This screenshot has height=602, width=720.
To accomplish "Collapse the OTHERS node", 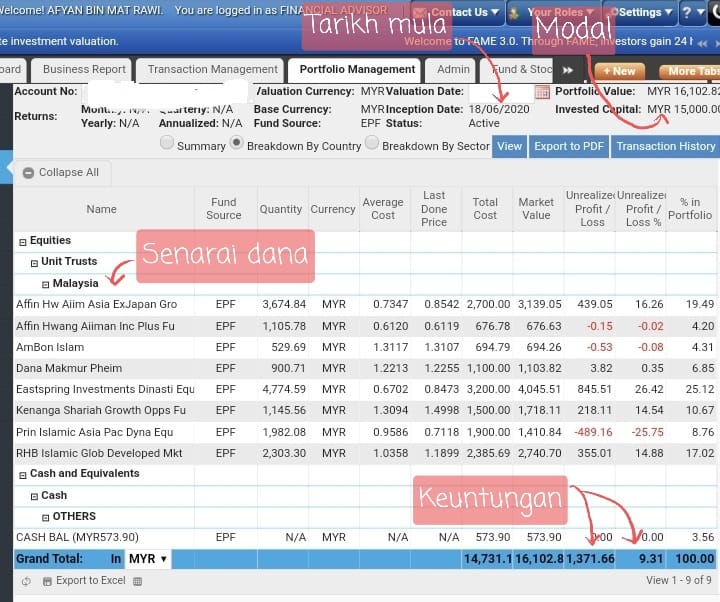I will point(45,518).
